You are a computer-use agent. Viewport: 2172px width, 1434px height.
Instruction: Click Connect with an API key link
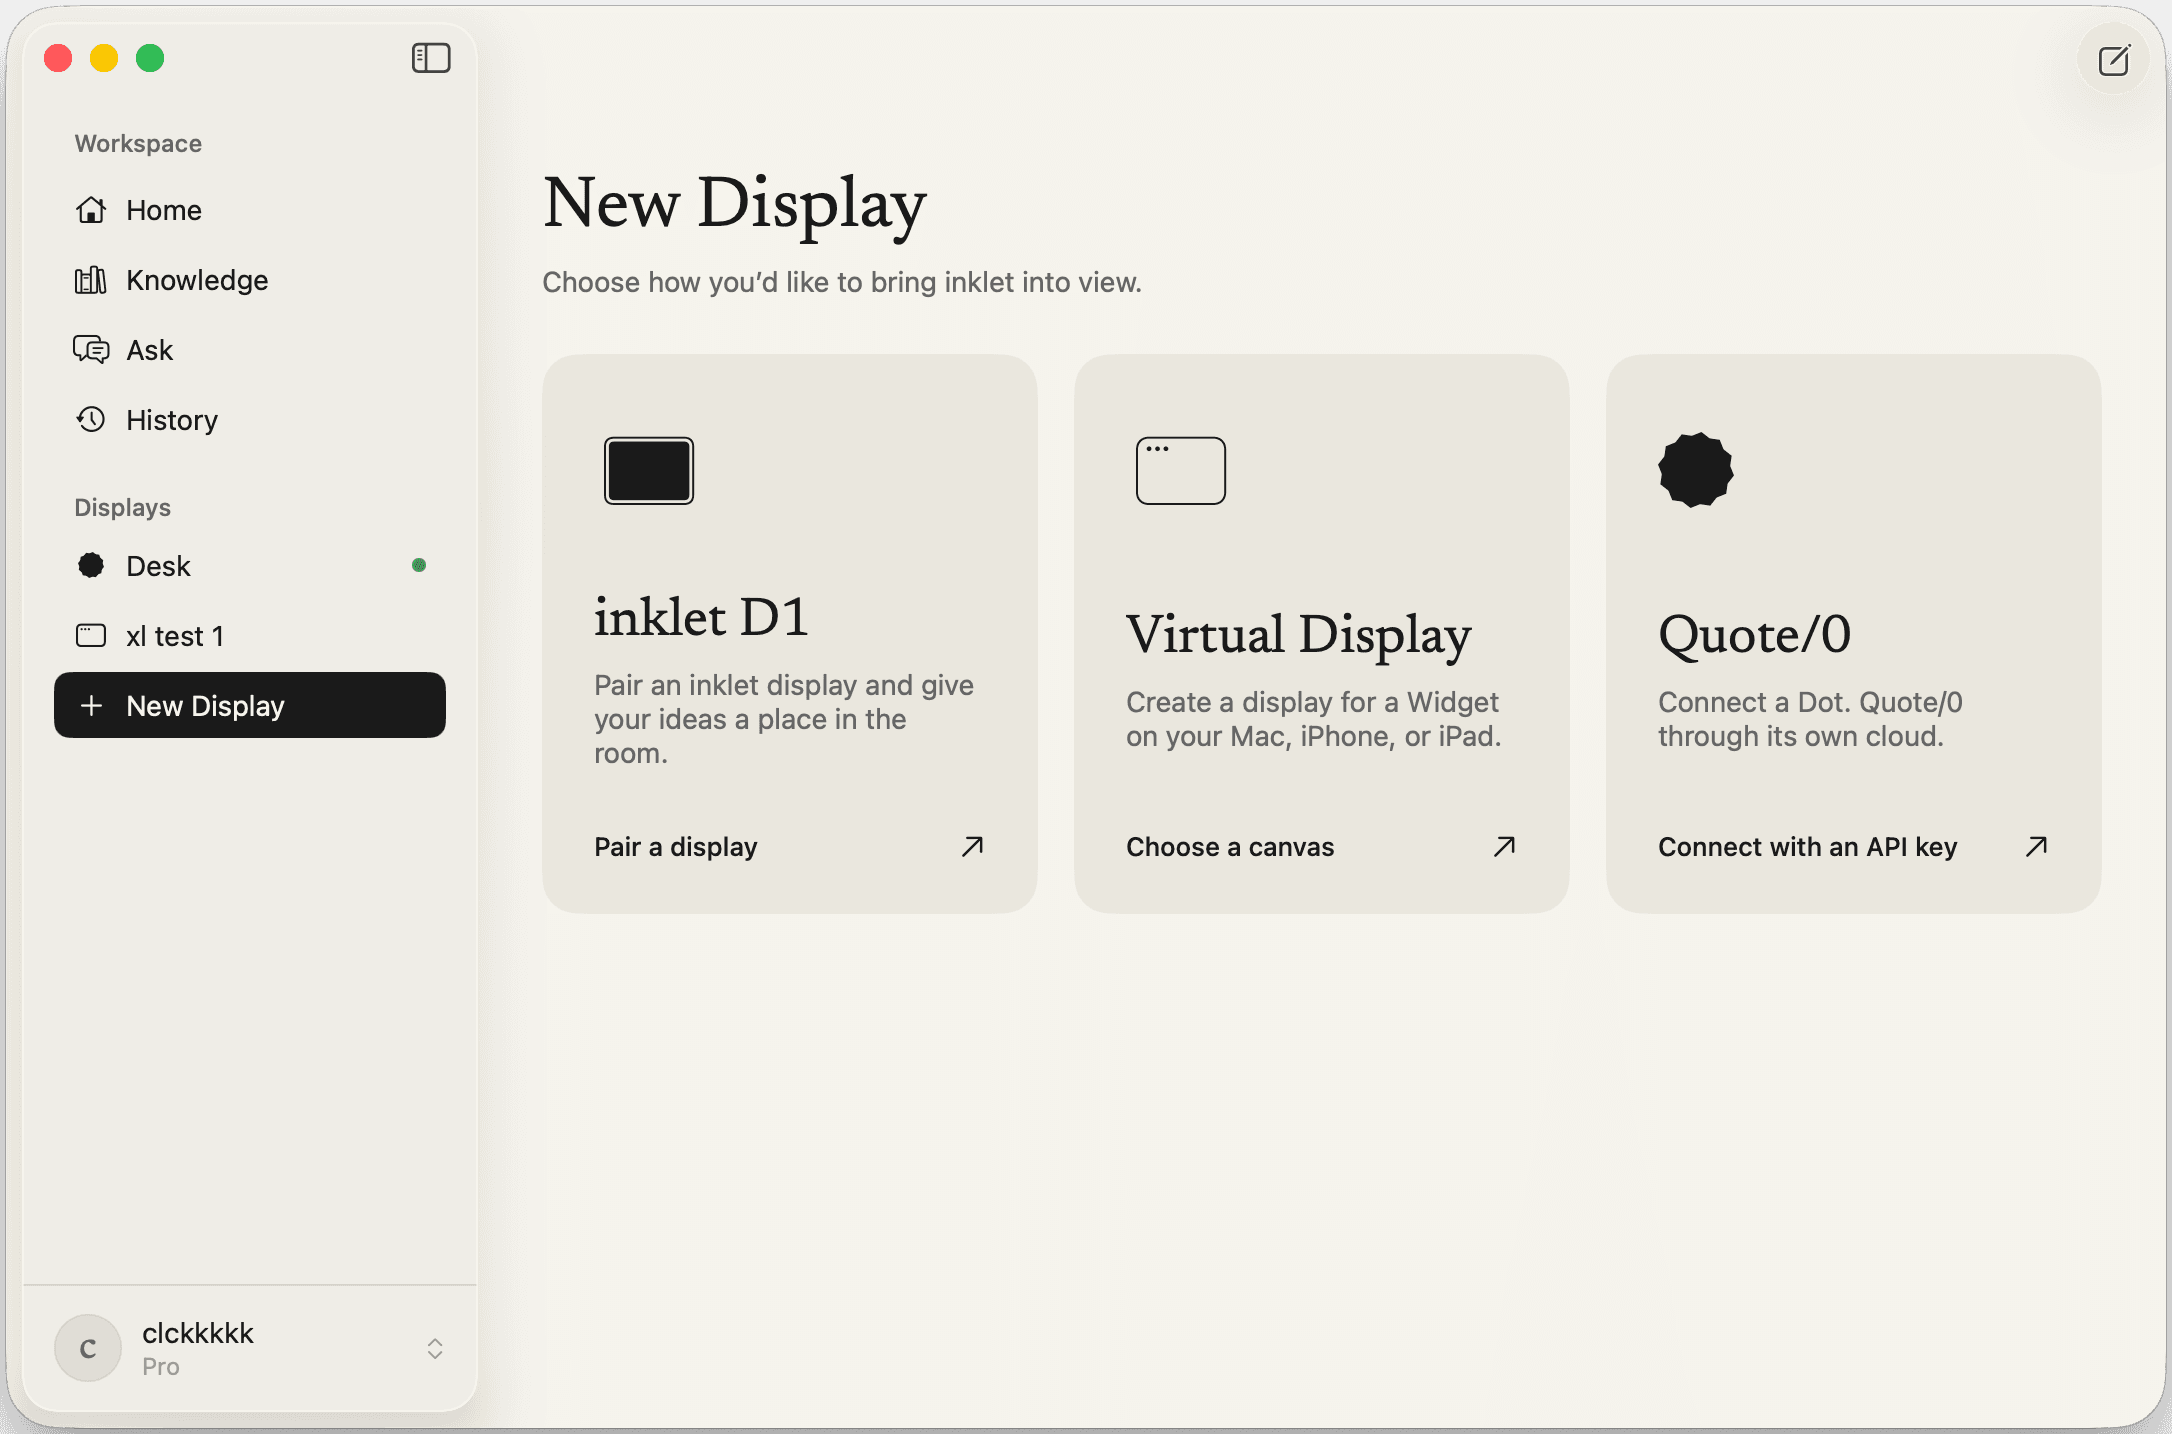click(1808, 847)
